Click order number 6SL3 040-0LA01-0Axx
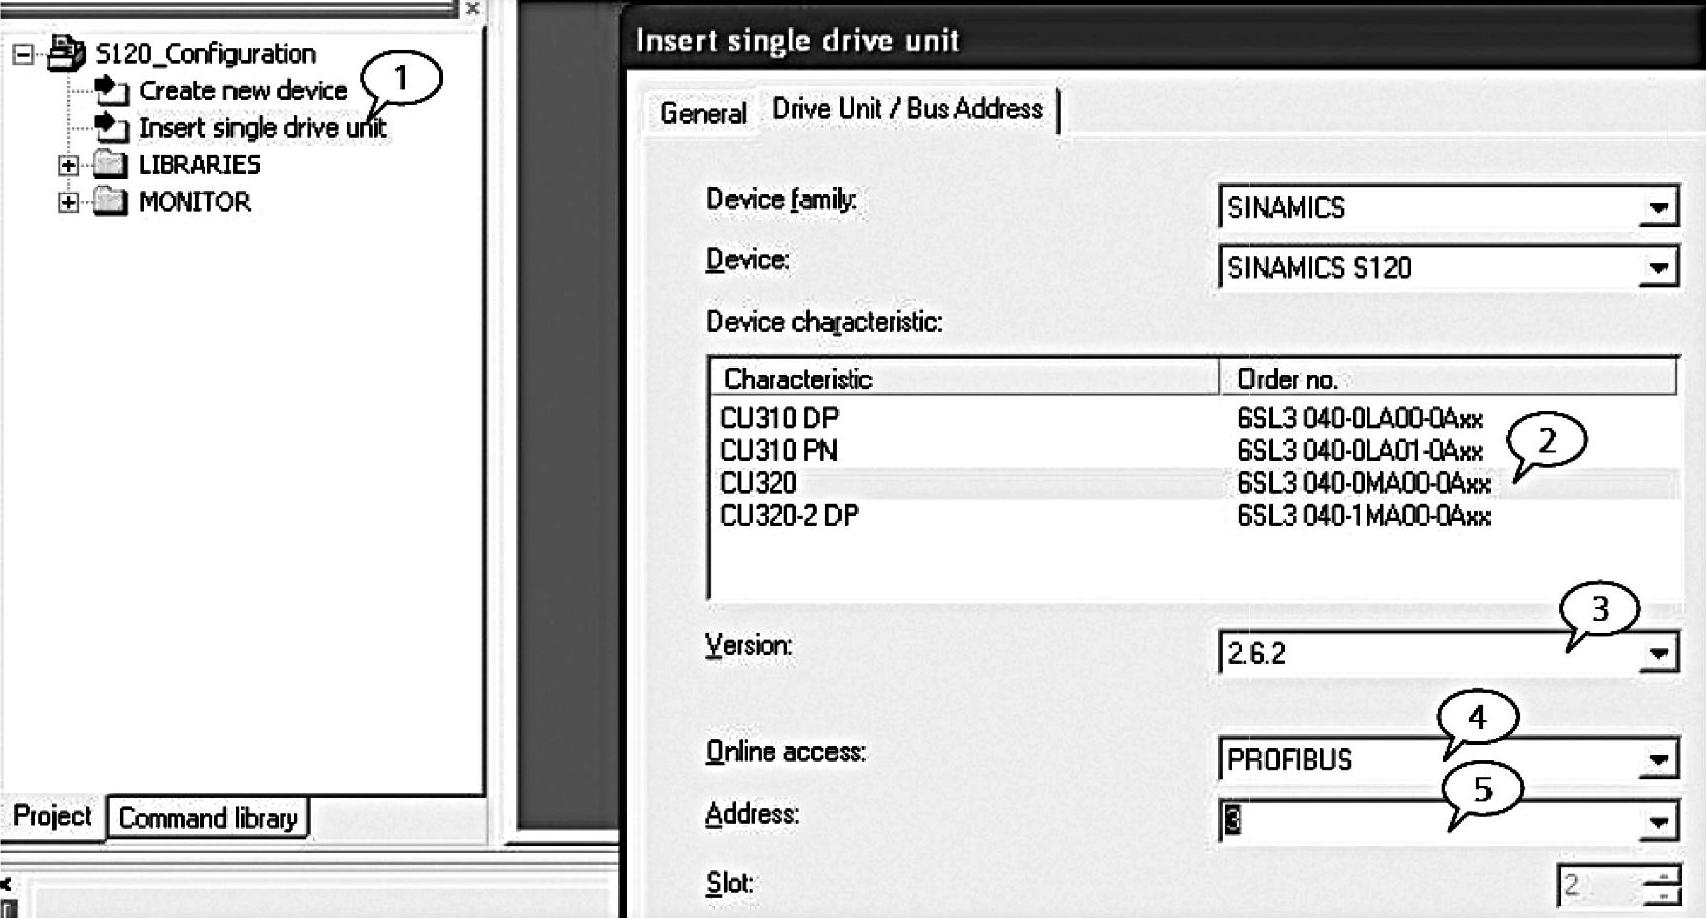 click(1360, 451)
